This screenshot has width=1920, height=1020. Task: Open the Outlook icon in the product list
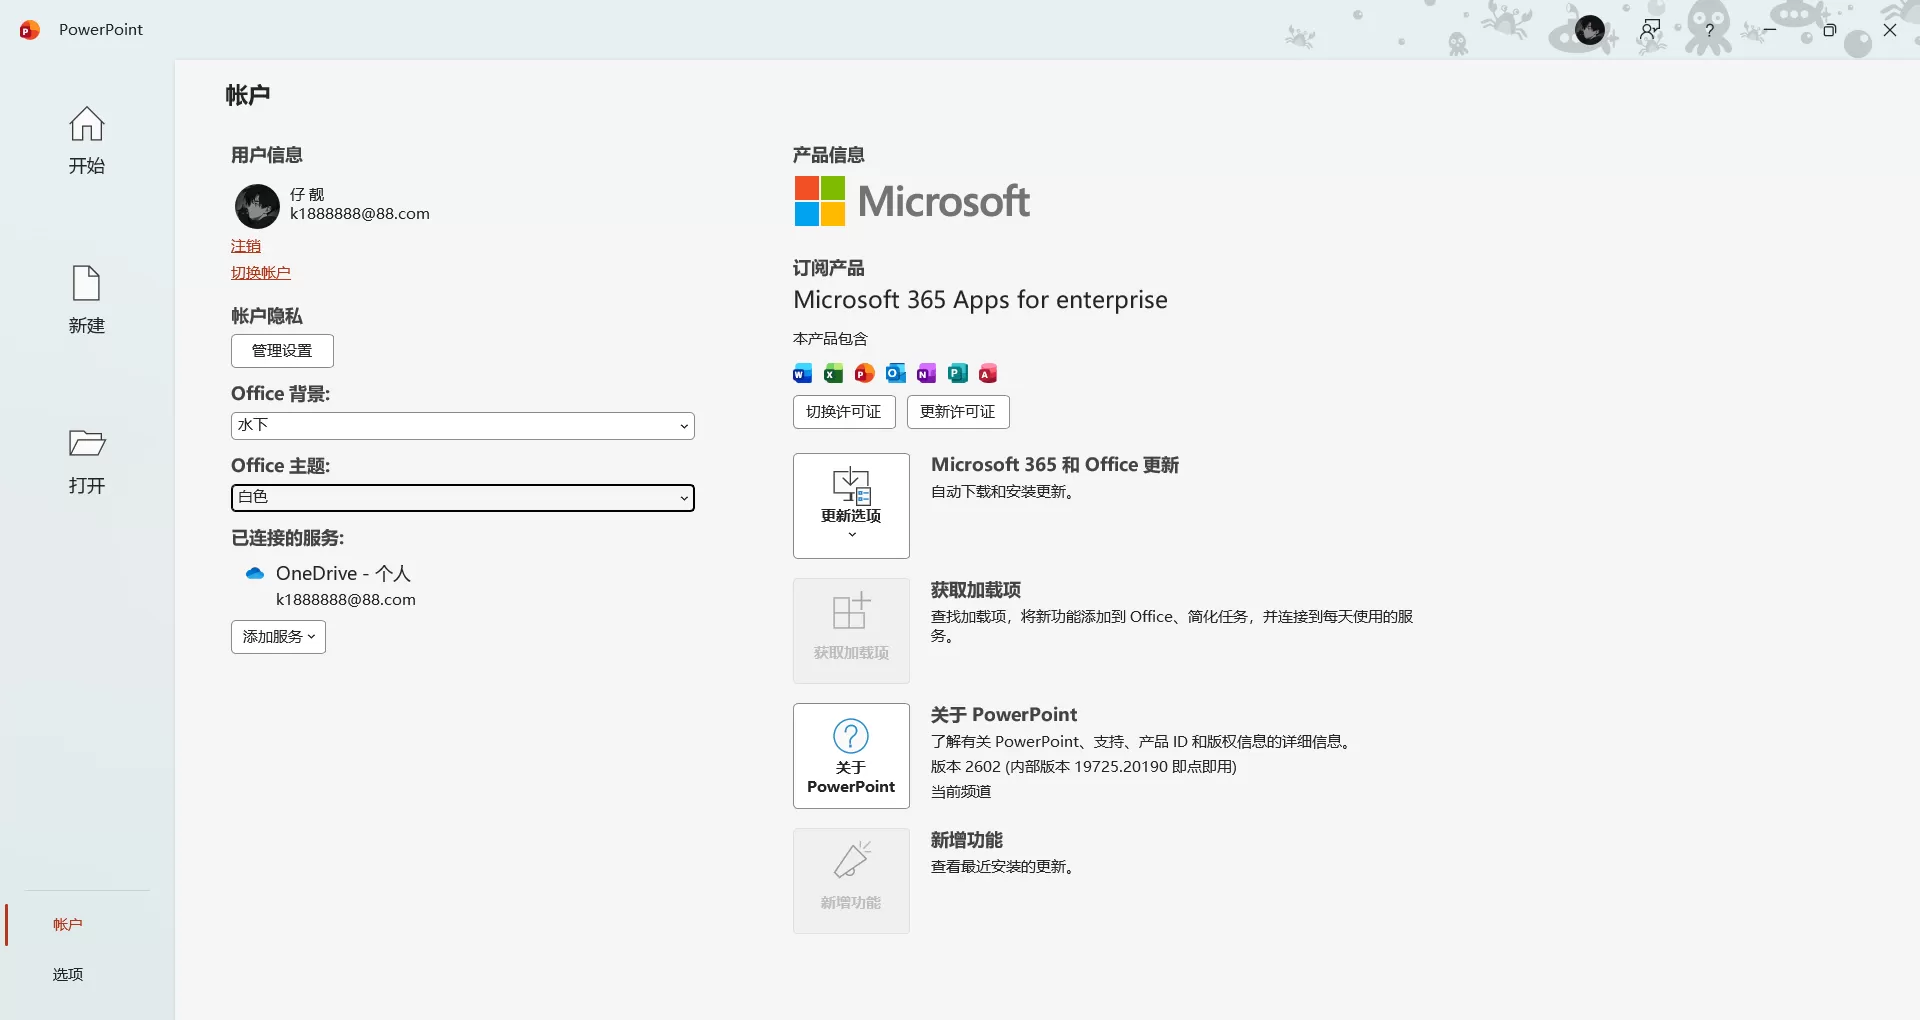[896, 373]
